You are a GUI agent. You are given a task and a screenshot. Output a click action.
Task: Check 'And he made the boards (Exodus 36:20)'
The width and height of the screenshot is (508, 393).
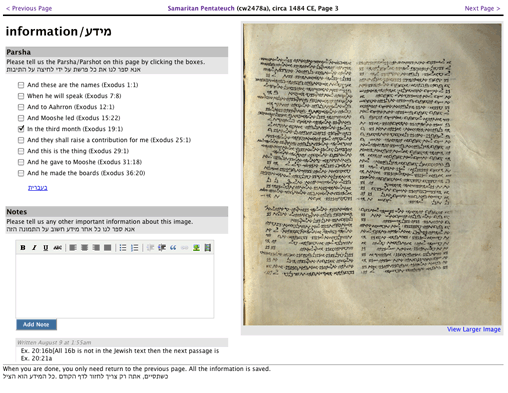click(x=21, y=173)
